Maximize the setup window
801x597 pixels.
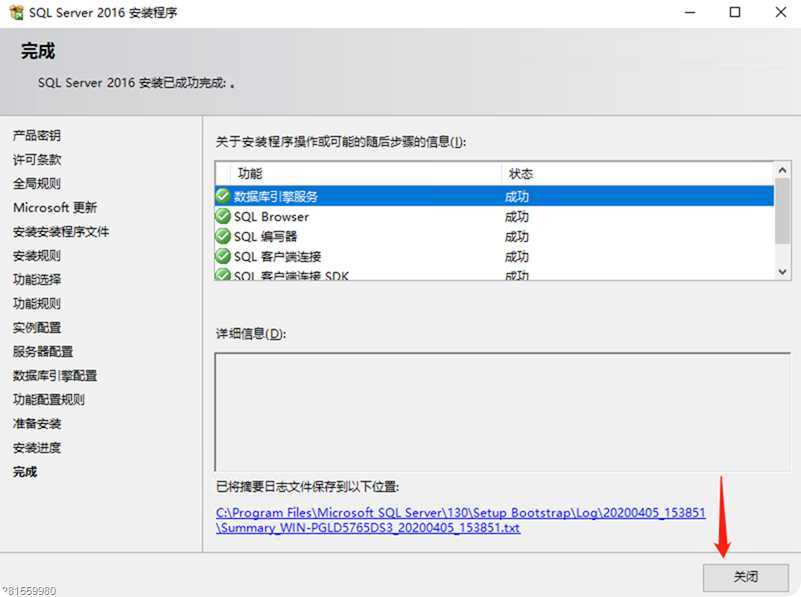(x=735, y=12)
